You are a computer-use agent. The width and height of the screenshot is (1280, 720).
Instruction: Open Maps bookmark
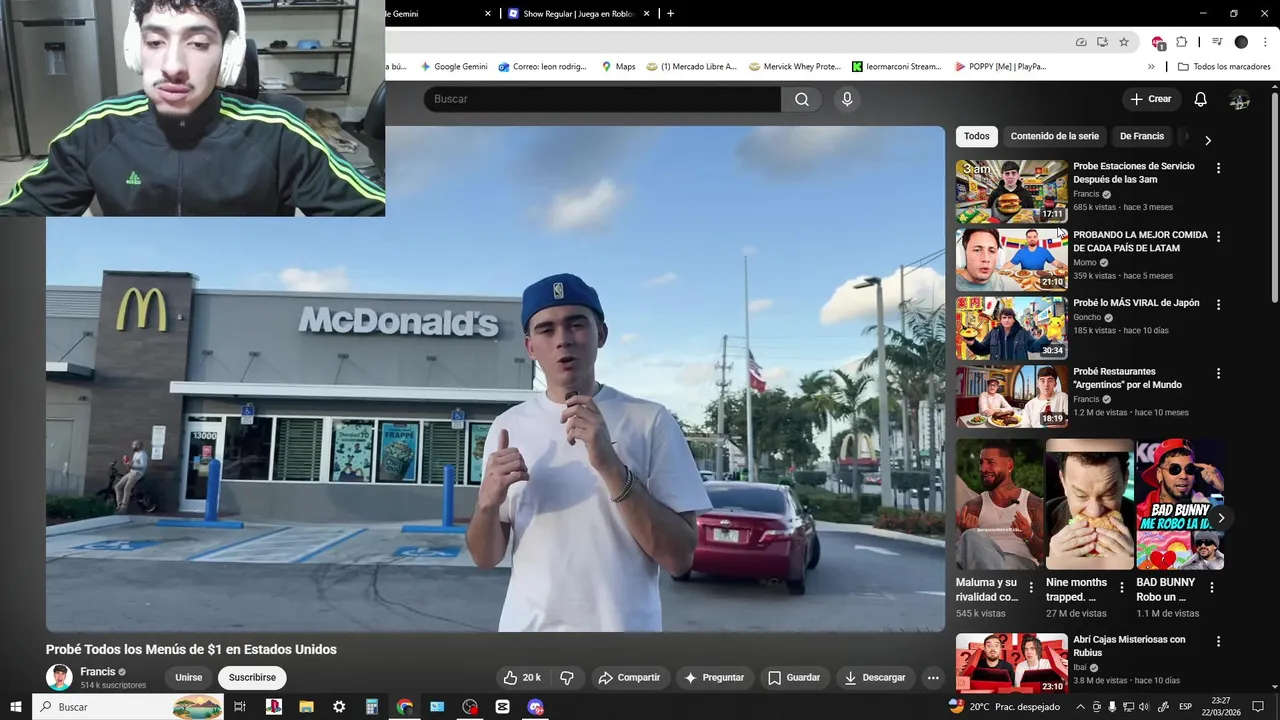[x=618, y=67]
